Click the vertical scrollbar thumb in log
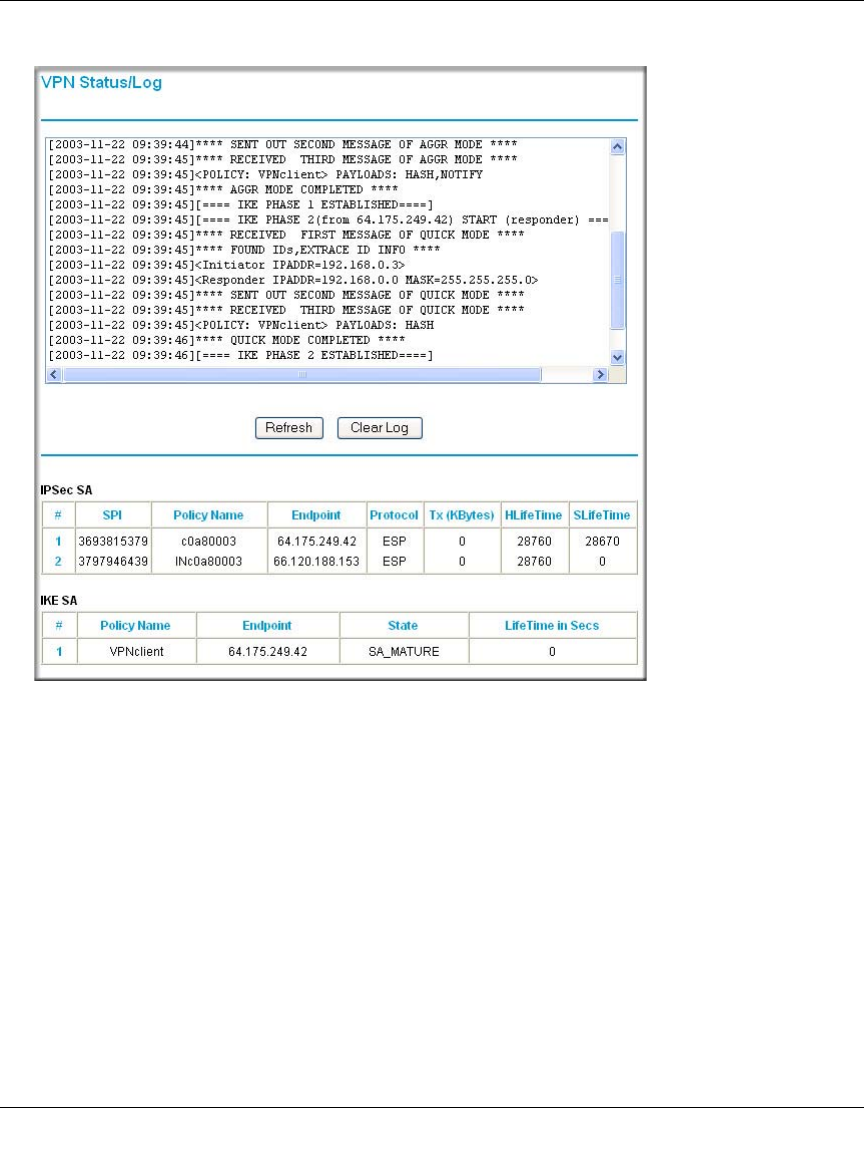The width and height of the screenshot is (864, 1170). point(618,280)
